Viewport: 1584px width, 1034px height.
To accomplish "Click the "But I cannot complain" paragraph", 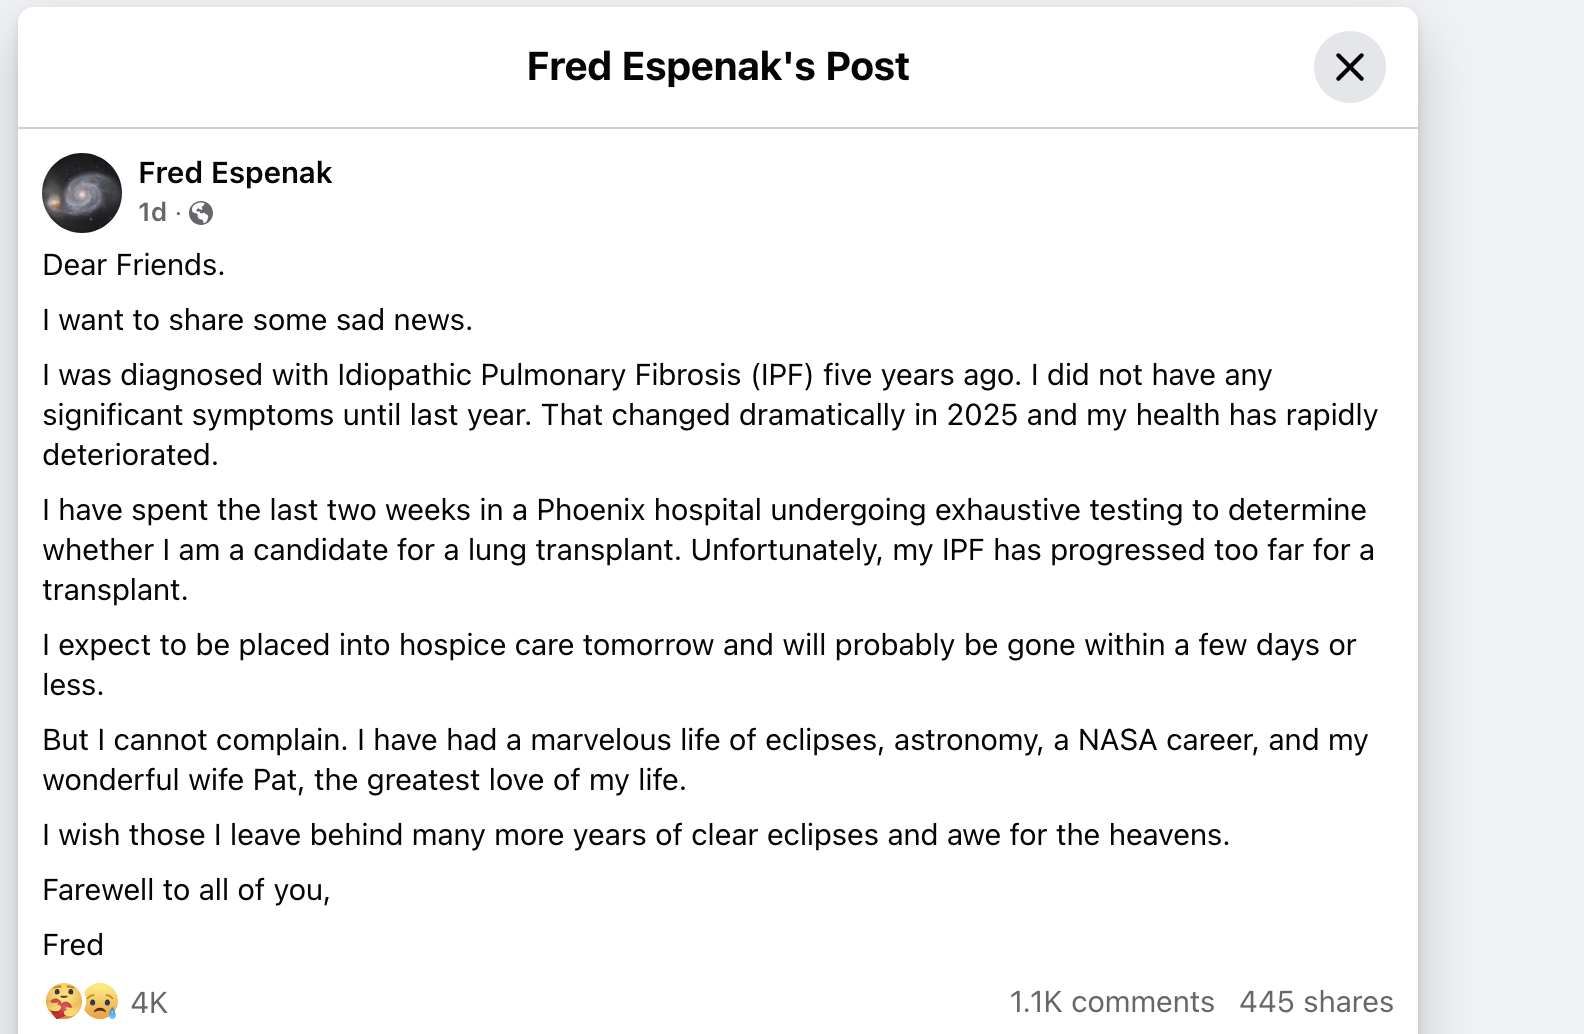I will click(705, 760).
